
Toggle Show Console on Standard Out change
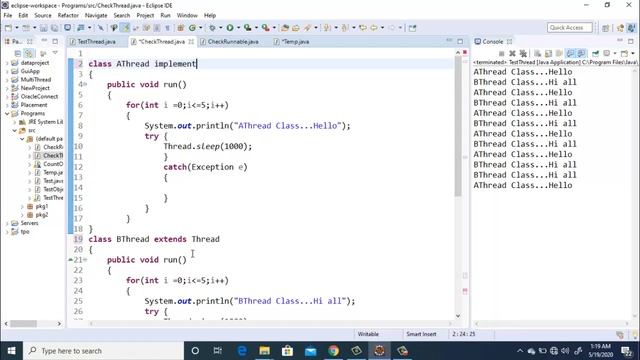pyautogui.click(x=570, y=53)
